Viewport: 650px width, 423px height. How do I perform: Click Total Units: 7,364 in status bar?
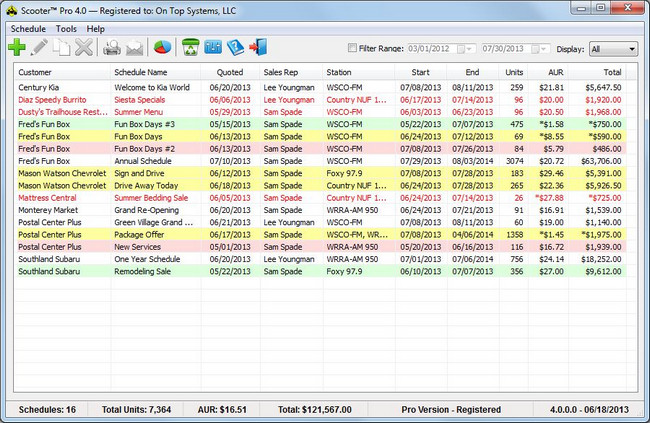pos(136,410)
